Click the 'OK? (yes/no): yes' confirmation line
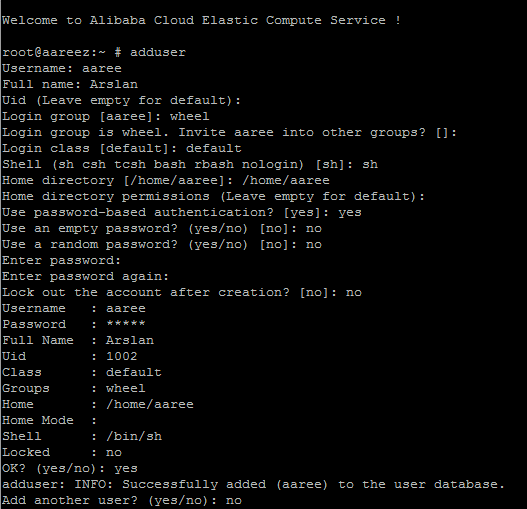Screen dimensions: 527x509 point(70,469)
